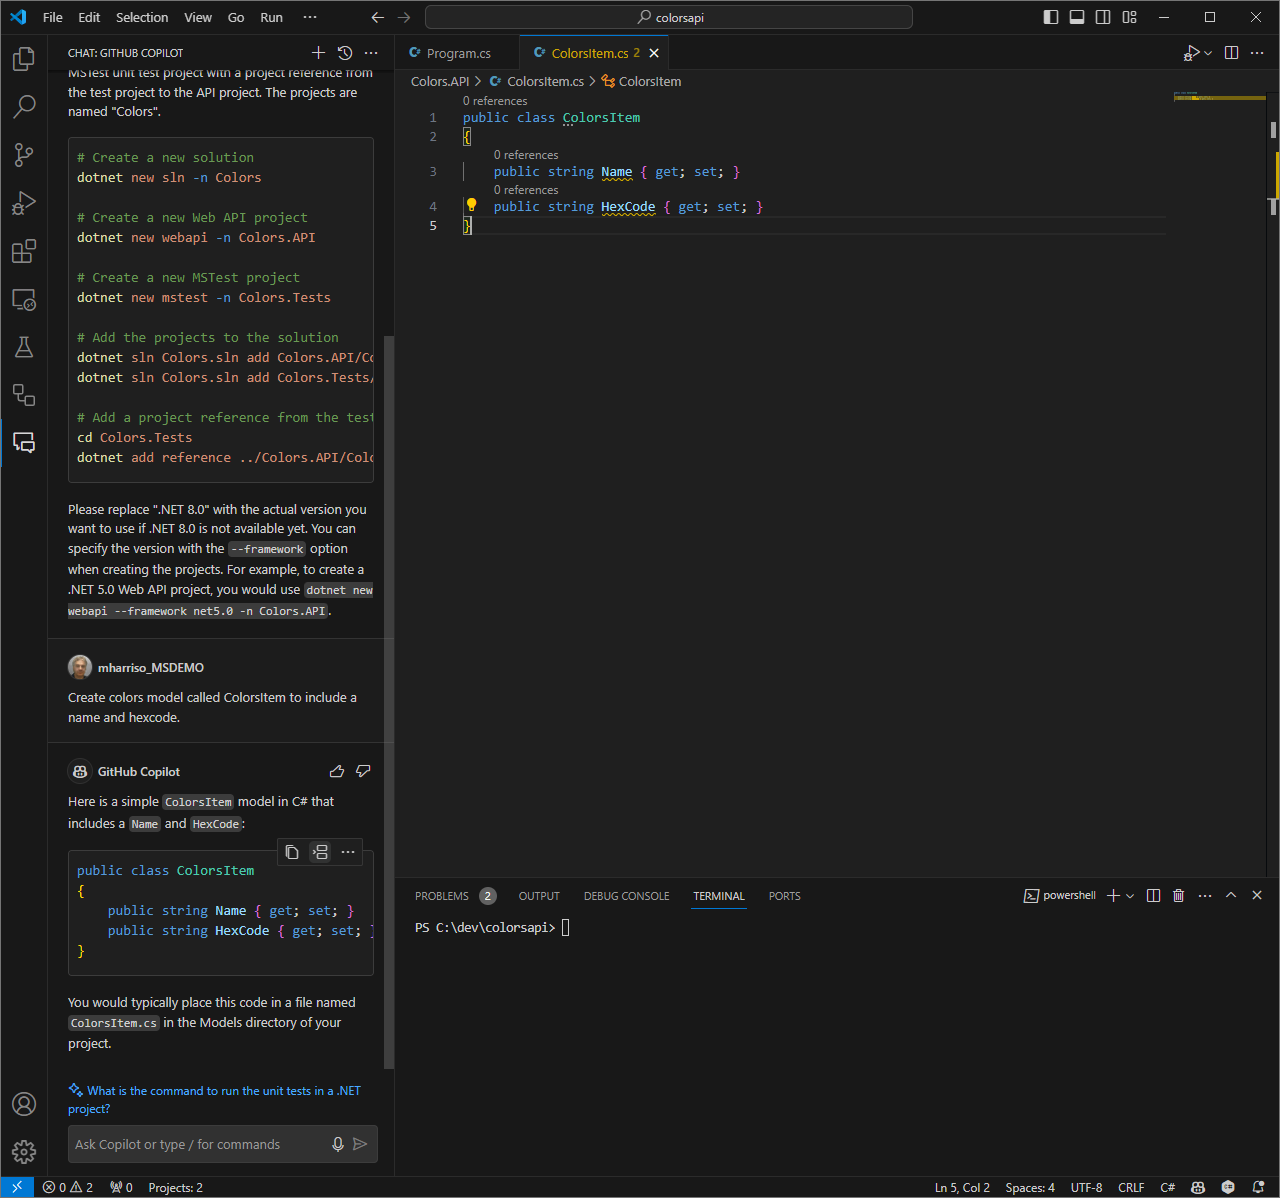
Task: Open the Manage gear icon
Action: click(24, 1152)
